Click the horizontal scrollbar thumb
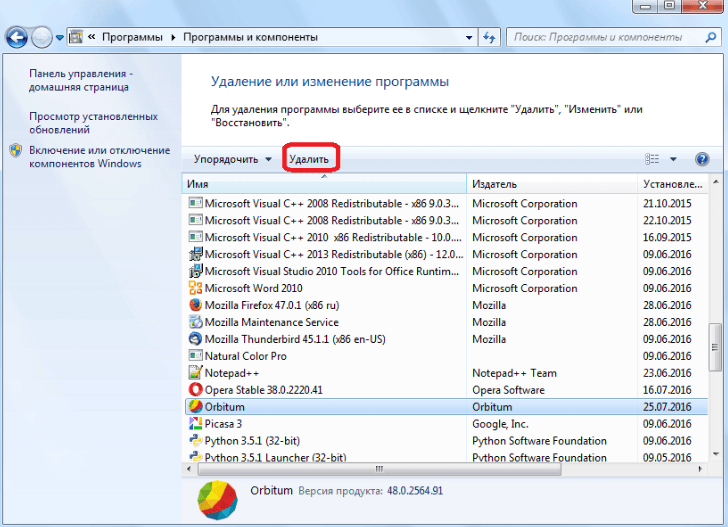The image size is (728, 527). click(379, 469)
